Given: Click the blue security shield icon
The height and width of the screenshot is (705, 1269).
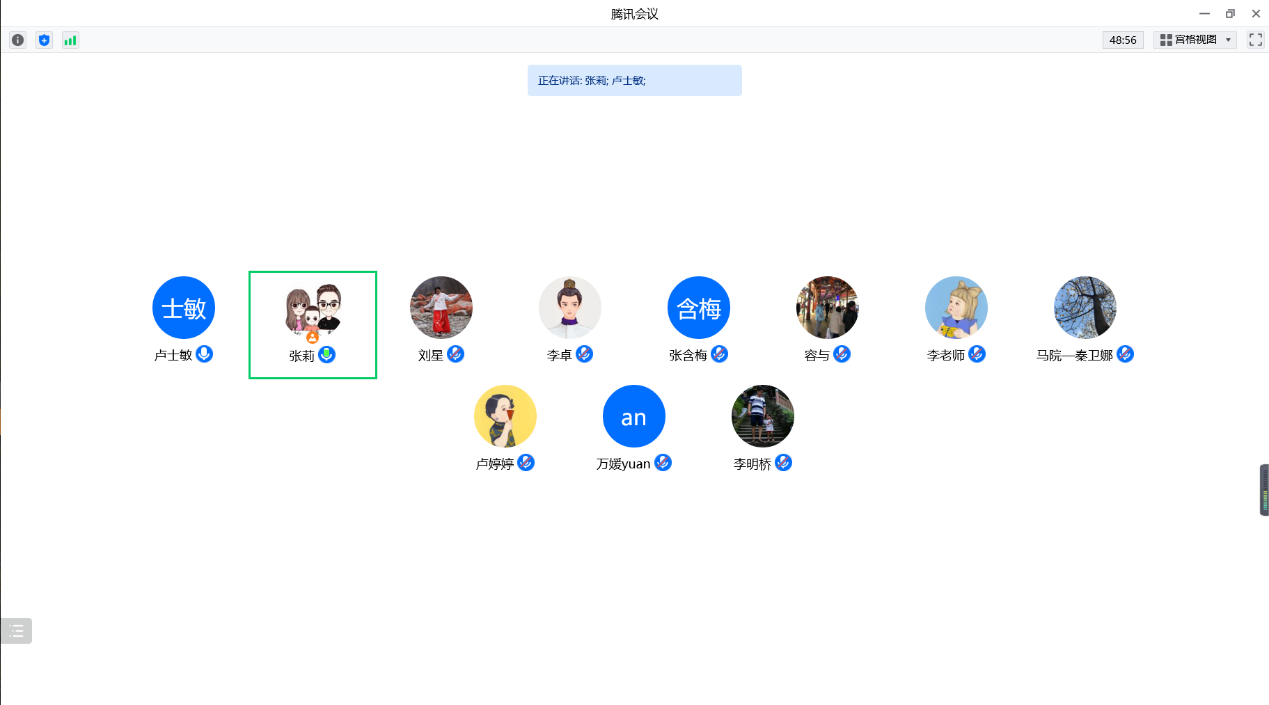Looking at the screenshot, I should (x=44, y=40).
